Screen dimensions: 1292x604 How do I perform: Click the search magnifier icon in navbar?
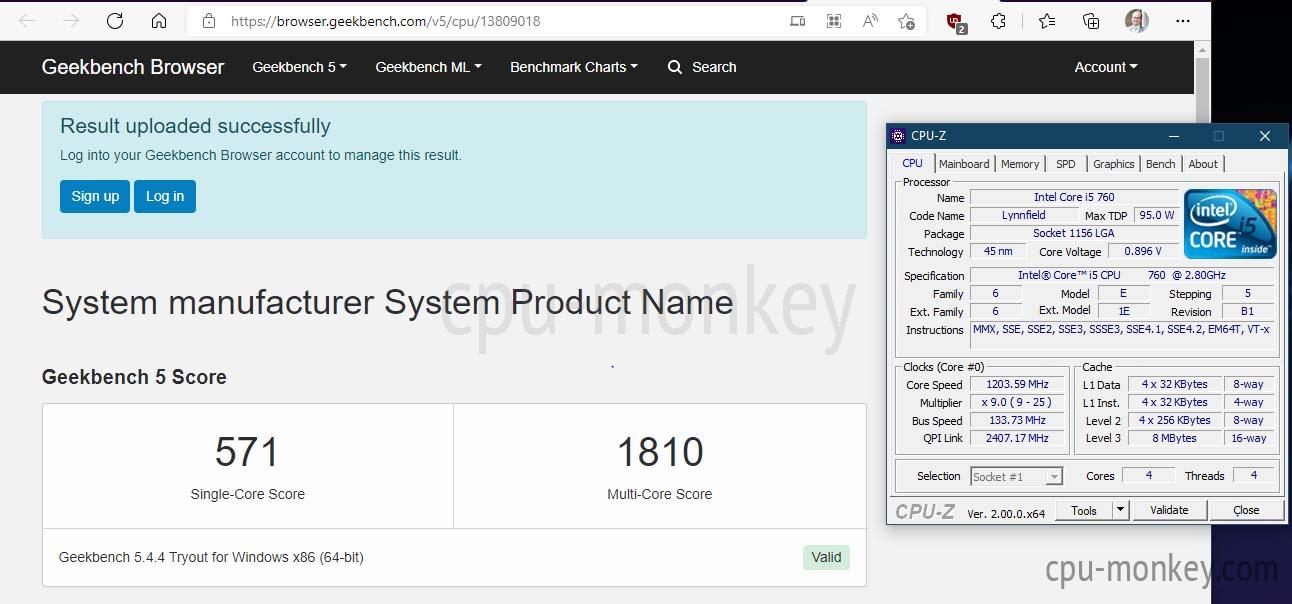tap(675, 67)
